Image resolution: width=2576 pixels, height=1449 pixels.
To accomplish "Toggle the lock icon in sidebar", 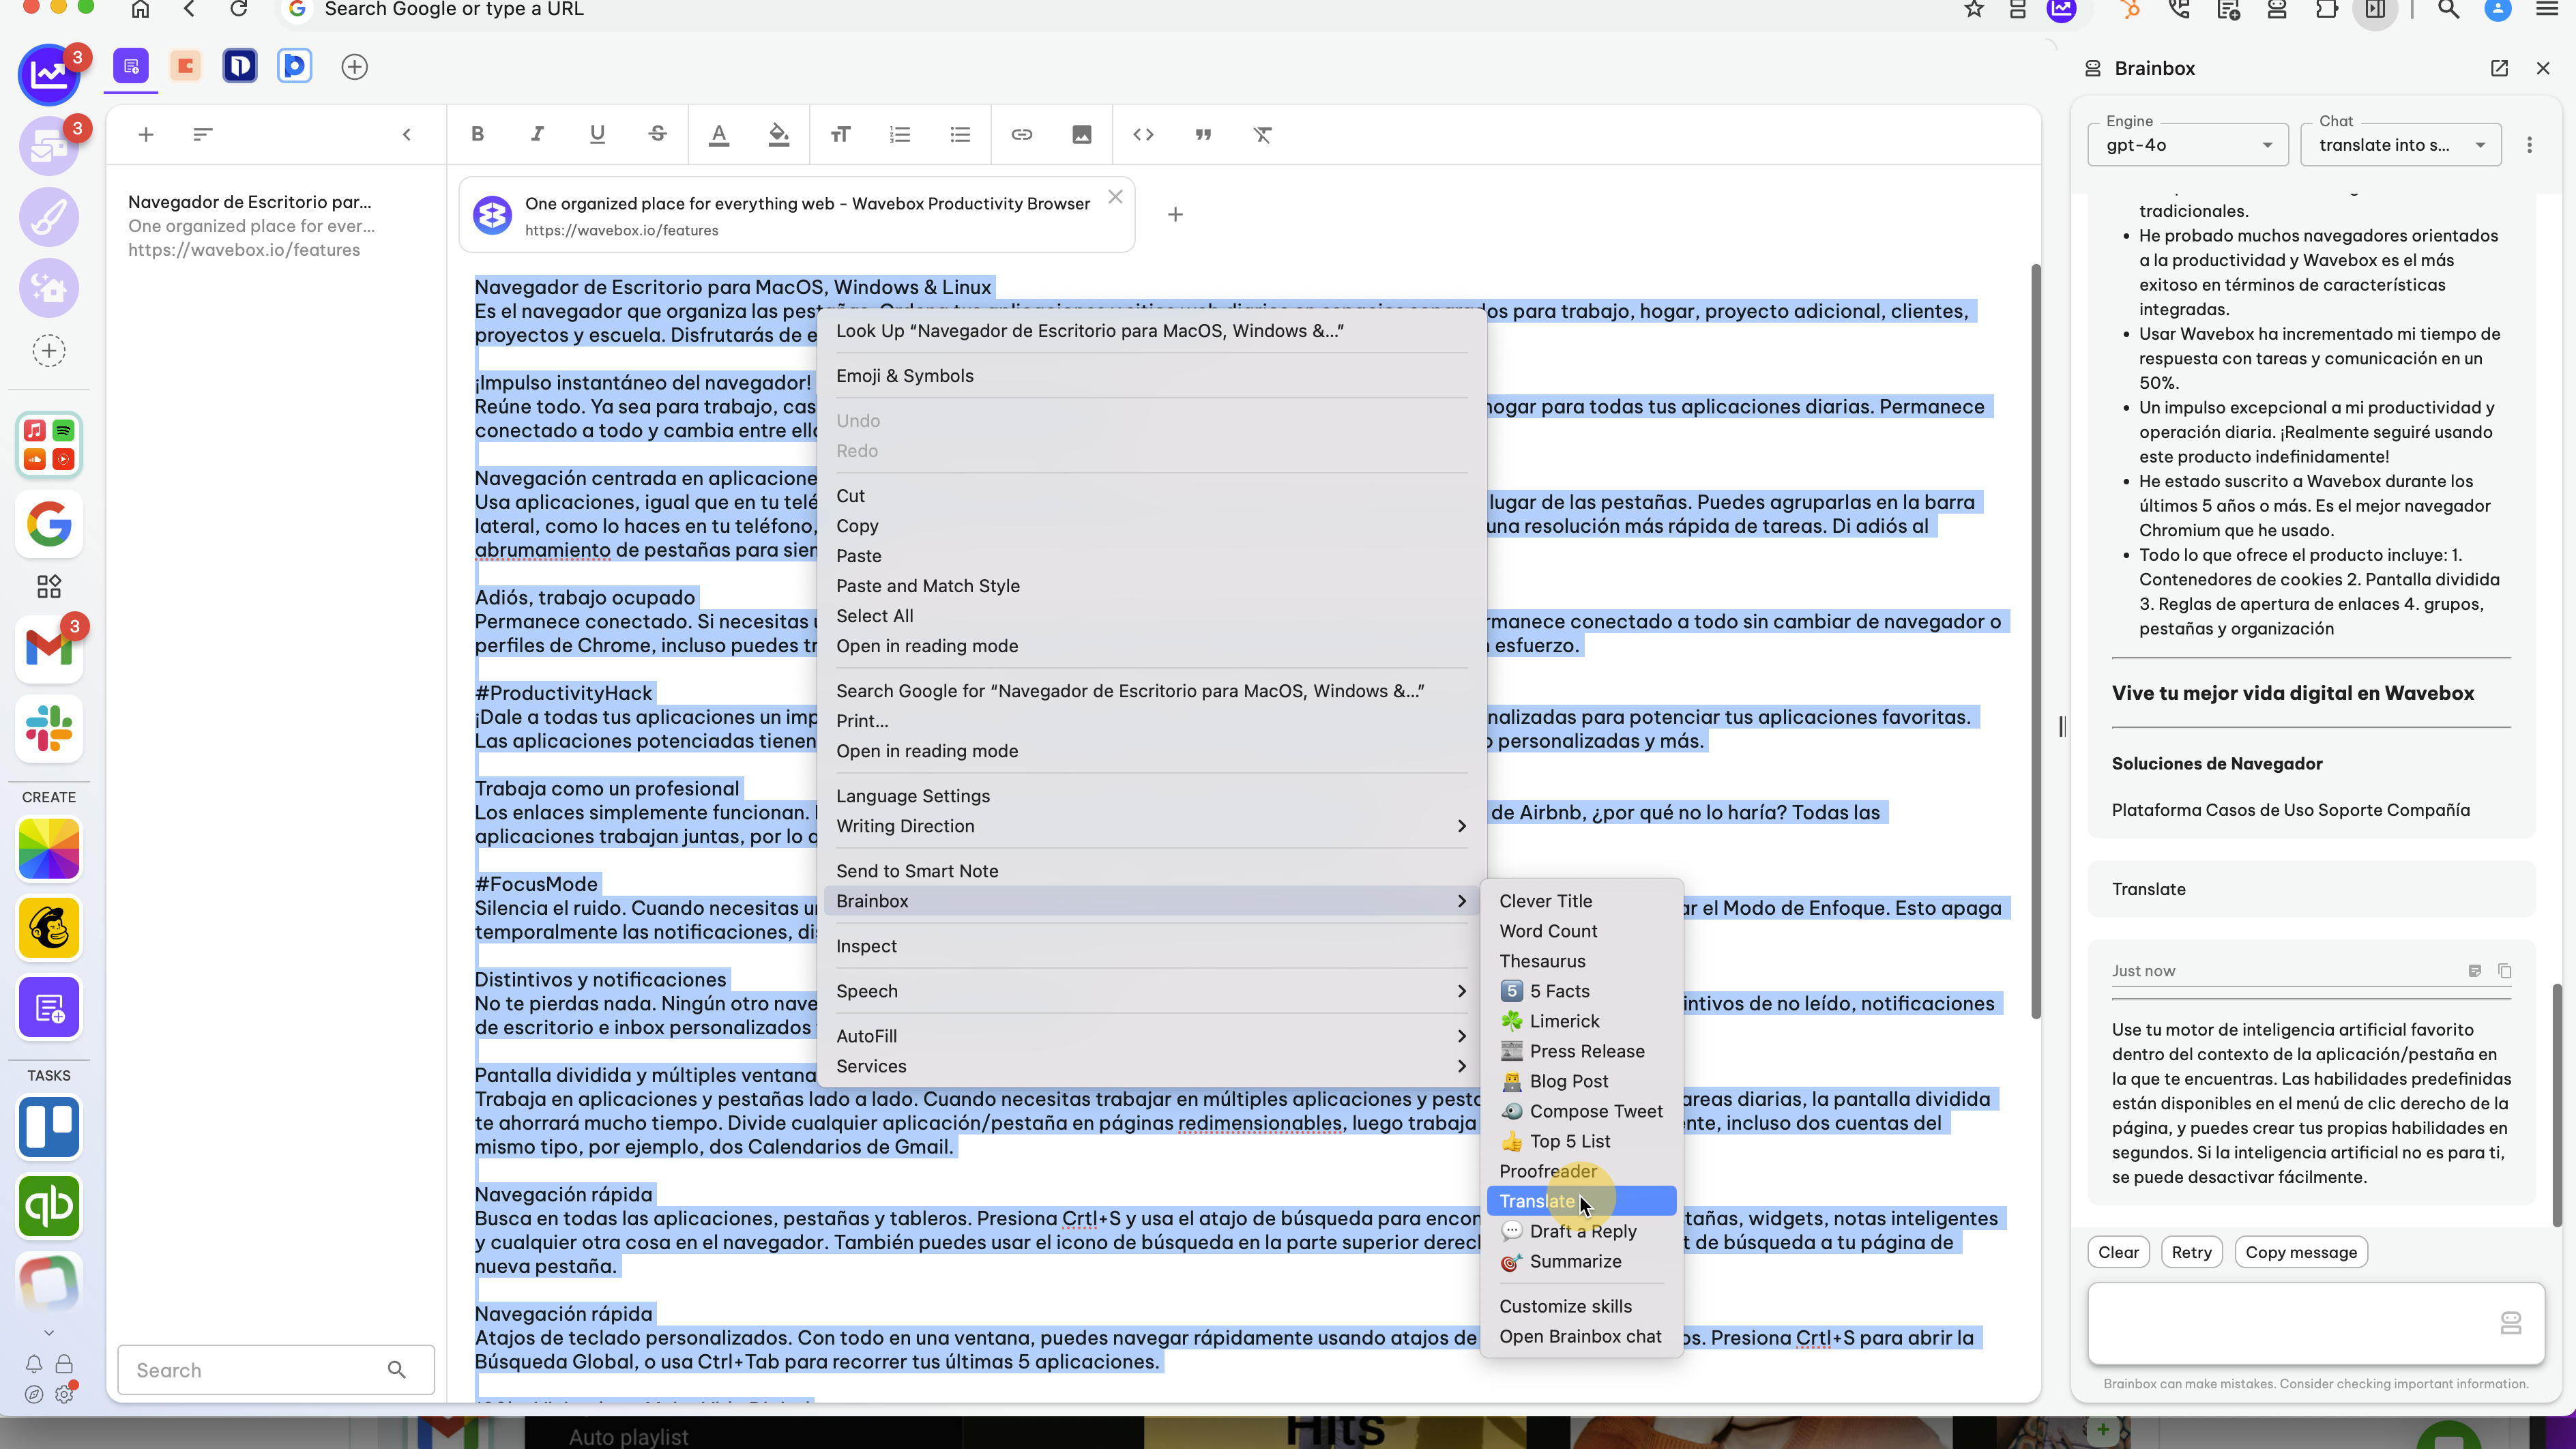I will (64, 1364).
